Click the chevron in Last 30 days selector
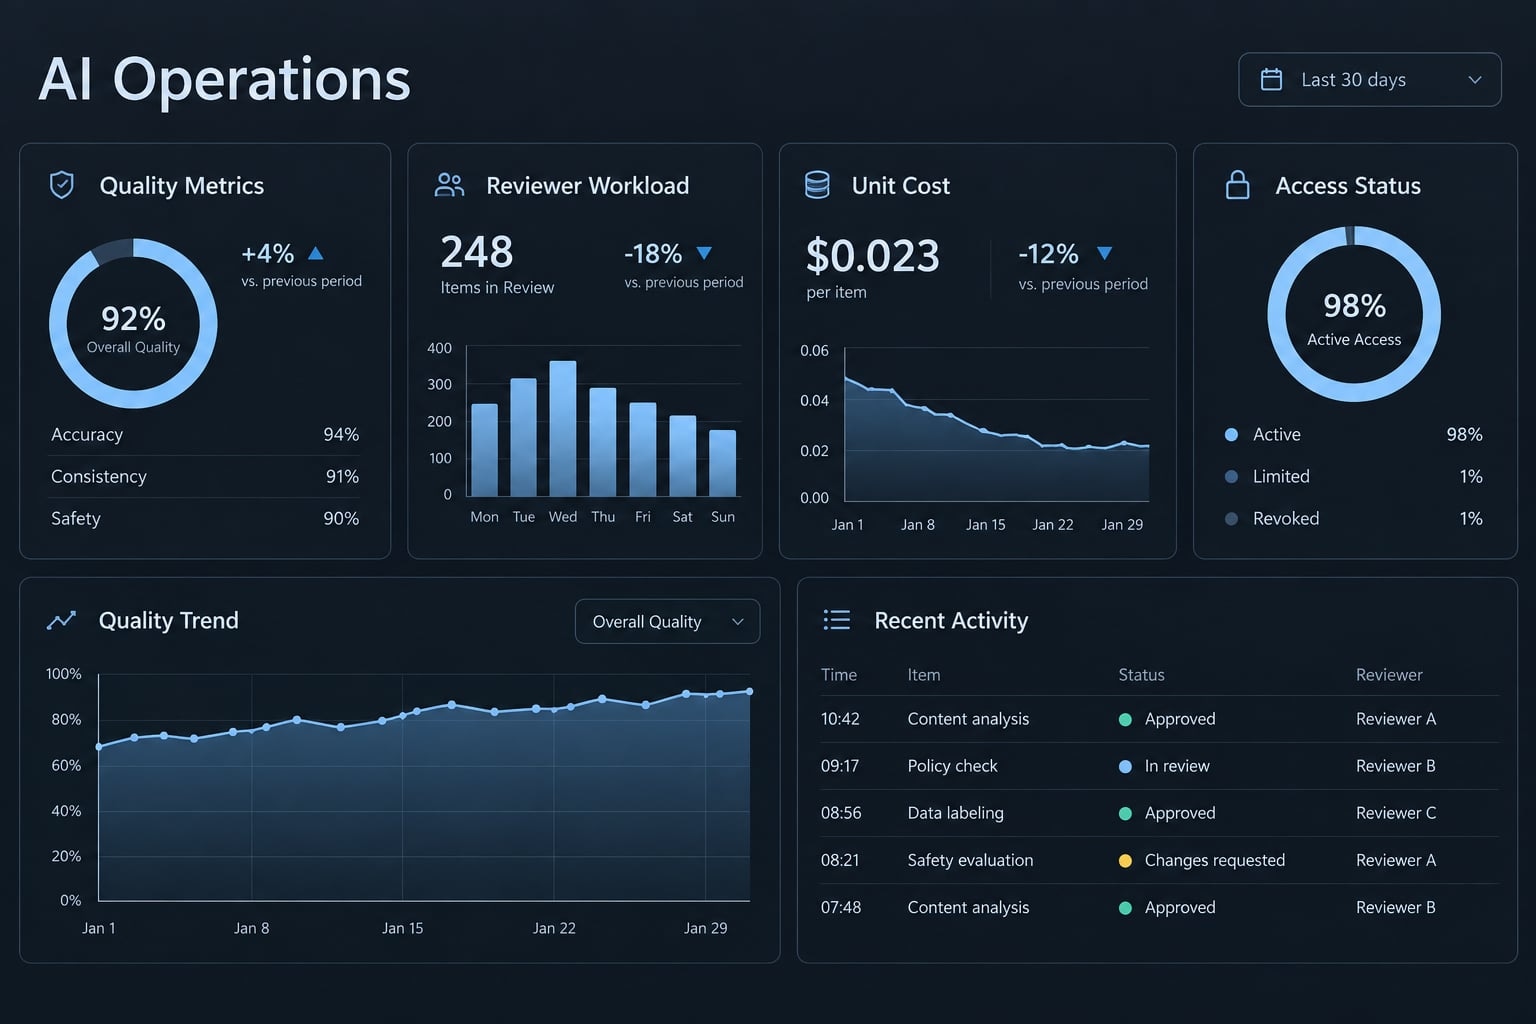1536x1024 pixels. (x=1475, y=79)
